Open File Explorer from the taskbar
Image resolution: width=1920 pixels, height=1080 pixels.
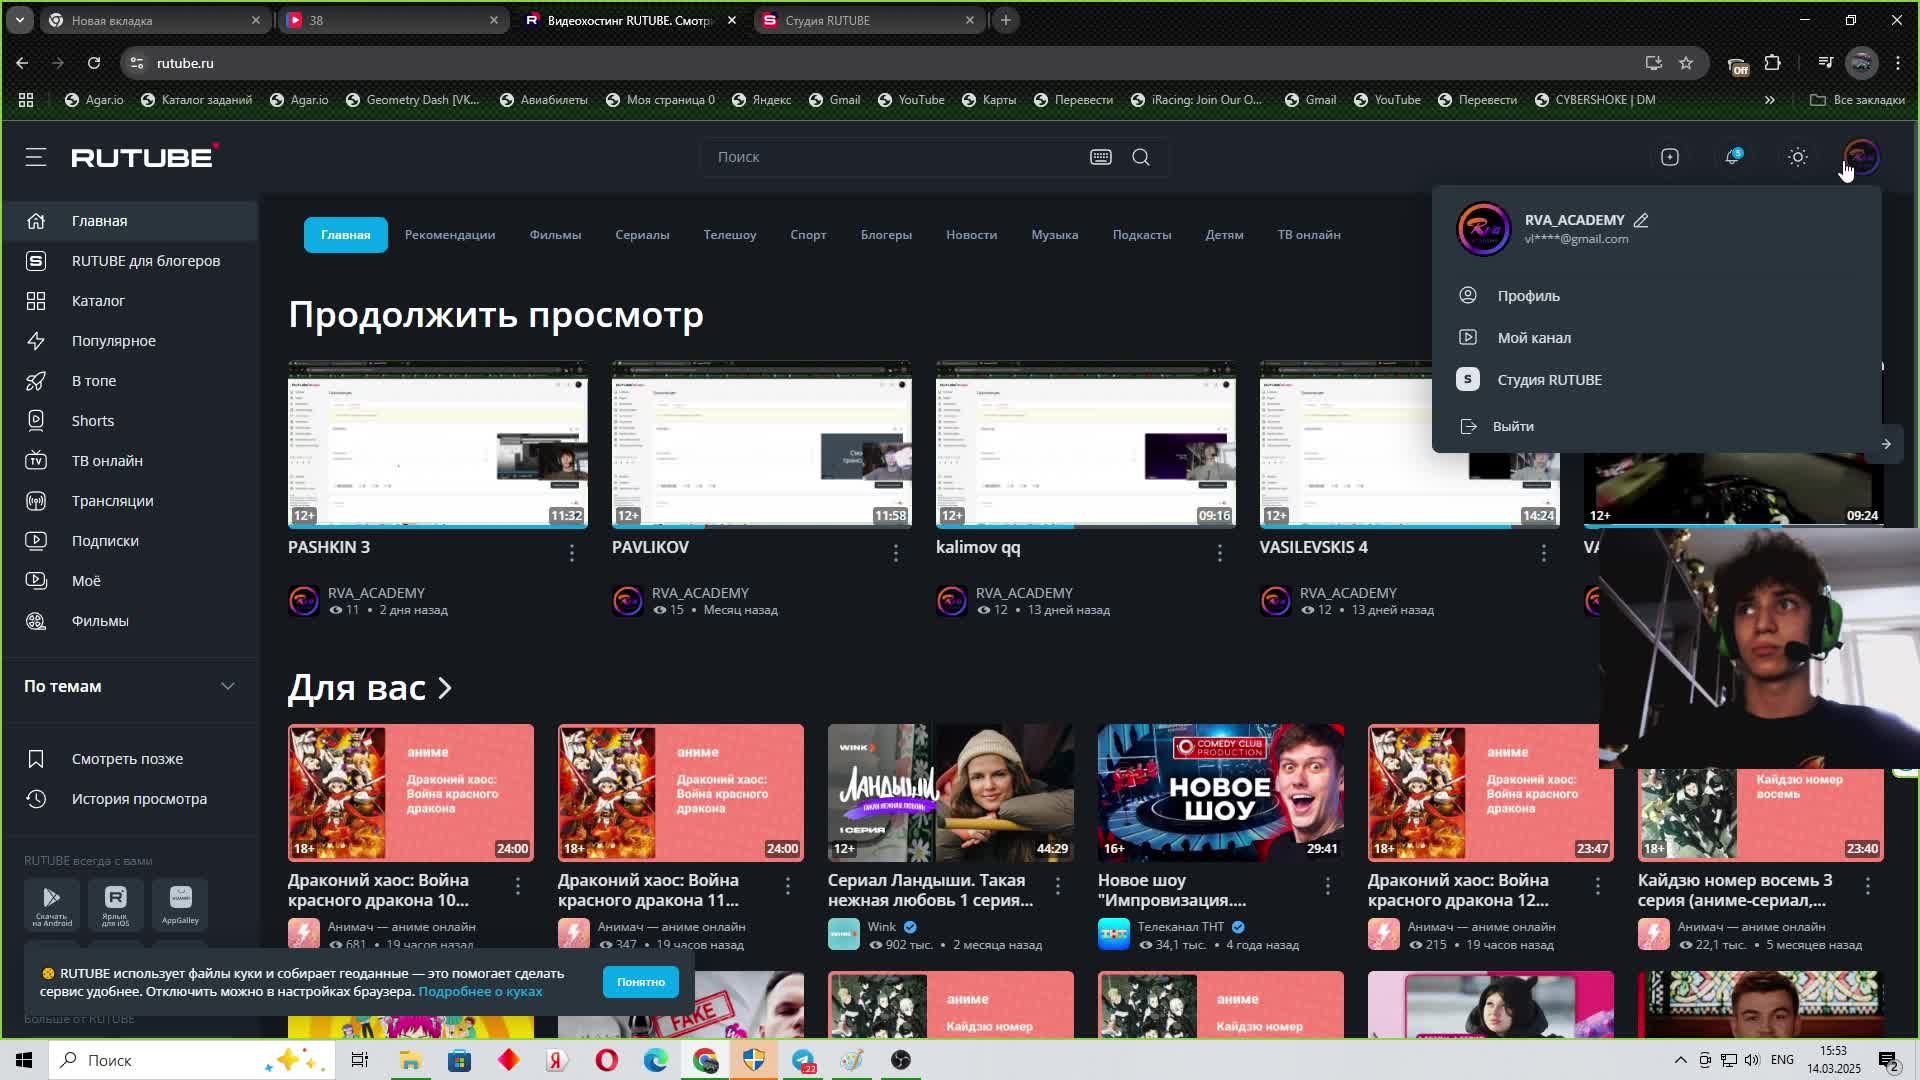tap(410, 1060)
